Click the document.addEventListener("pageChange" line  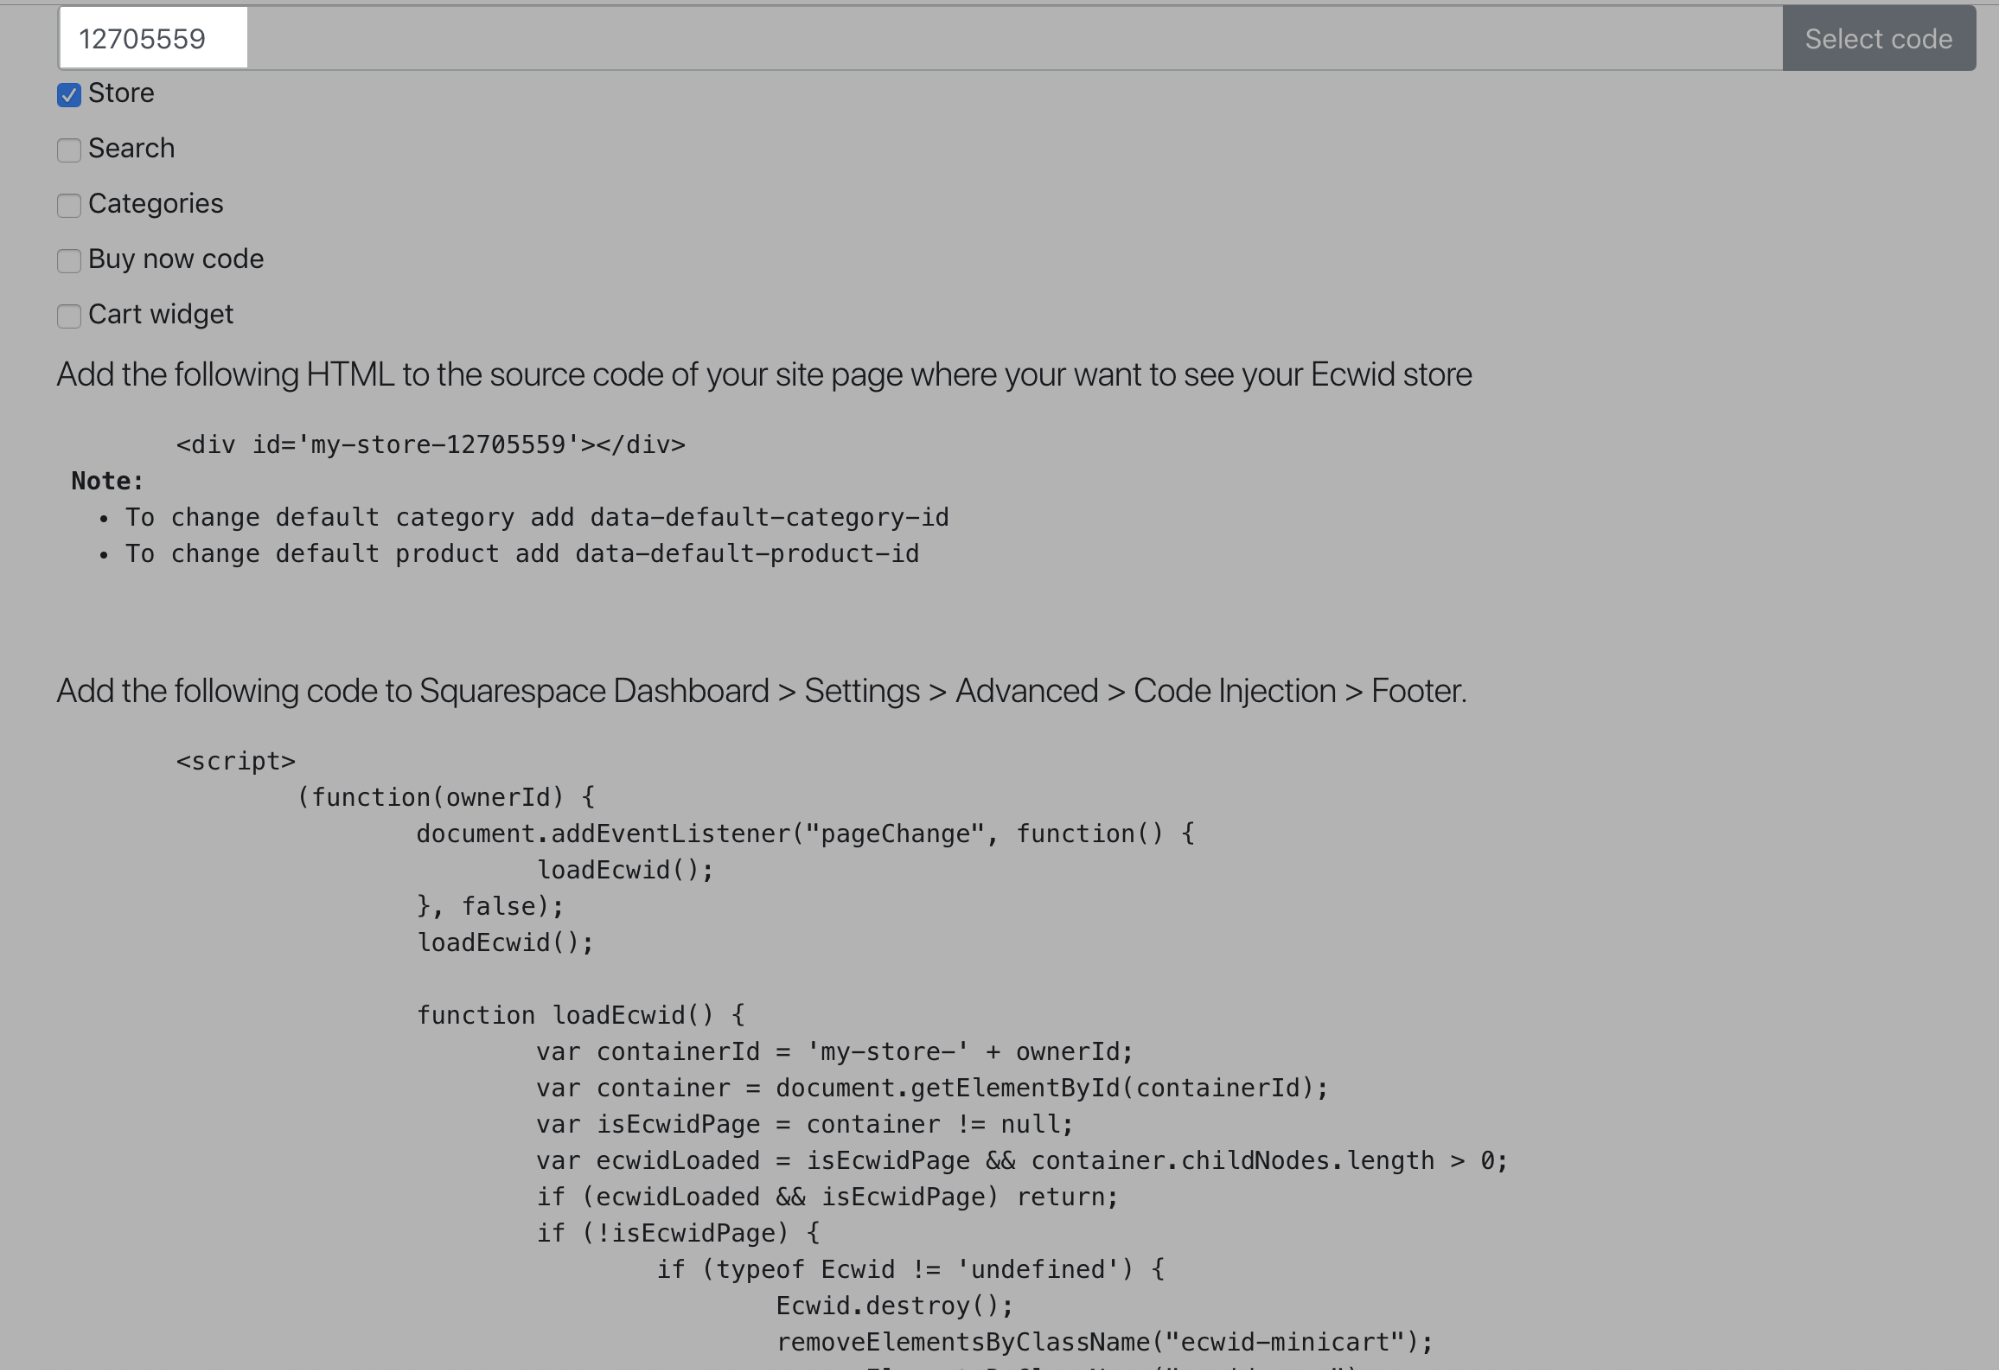point(806,833)
